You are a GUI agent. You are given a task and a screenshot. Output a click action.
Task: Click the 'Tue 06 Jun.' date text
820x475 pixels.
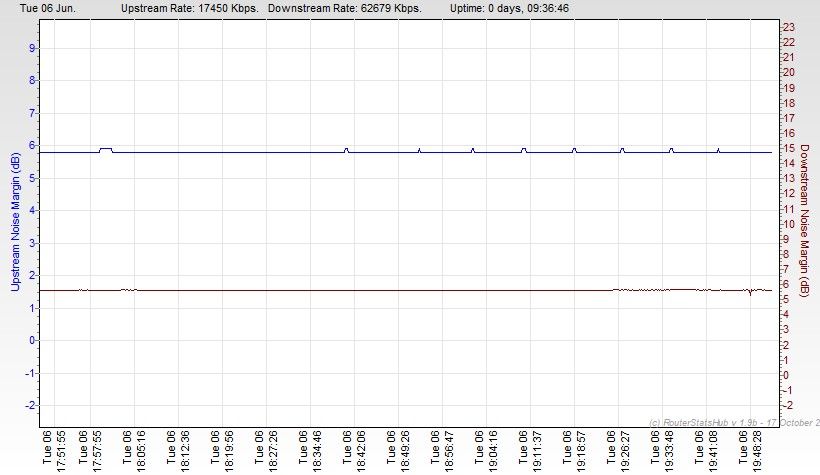click(x=48, y=8)
